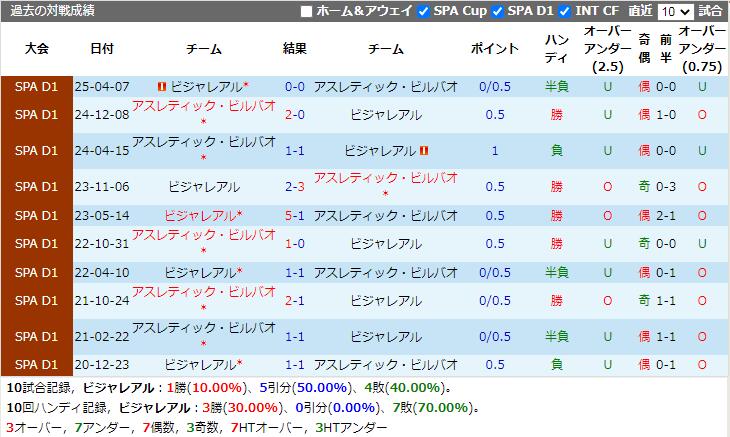The image size is (730, 437).
Task: Click the 半負 handicap result in the 22-04-10 row
Action: click(557, 272)
